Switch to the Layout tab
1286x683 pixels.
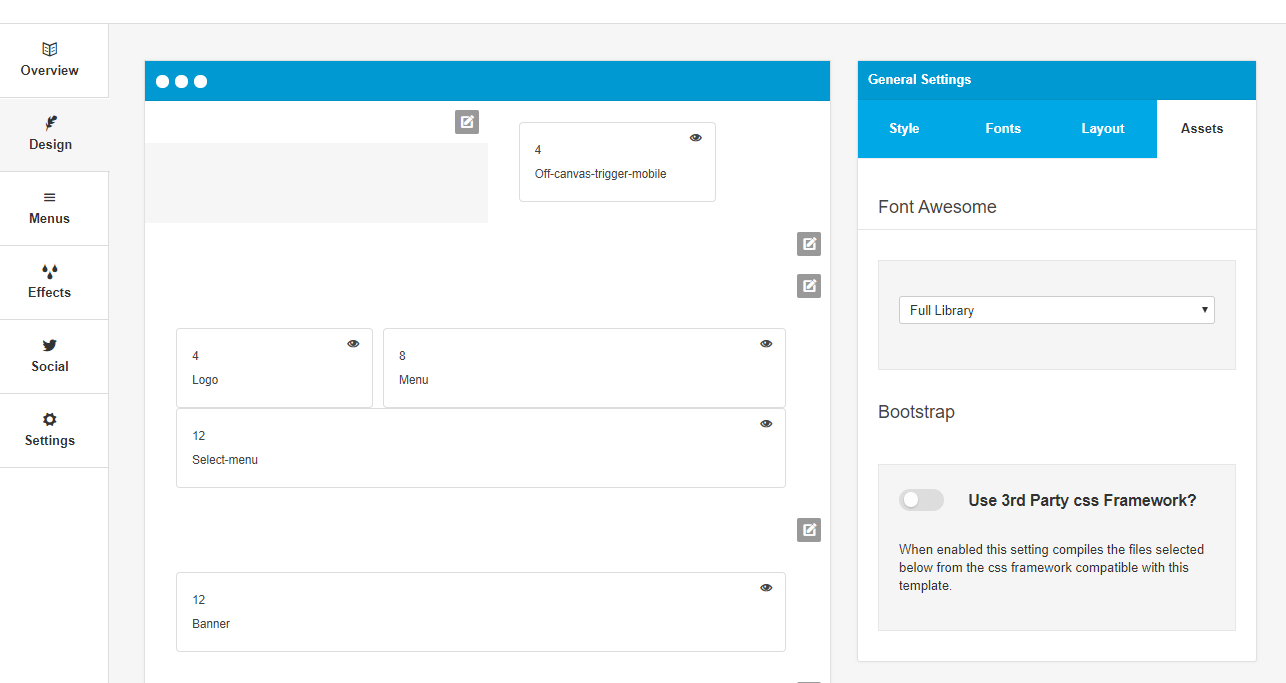tap(1103, 129)
